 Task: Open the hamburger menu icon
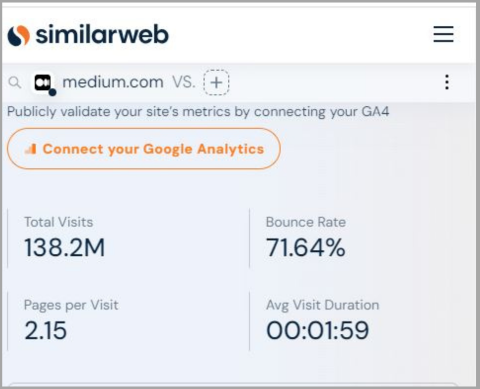coord(443,34)
